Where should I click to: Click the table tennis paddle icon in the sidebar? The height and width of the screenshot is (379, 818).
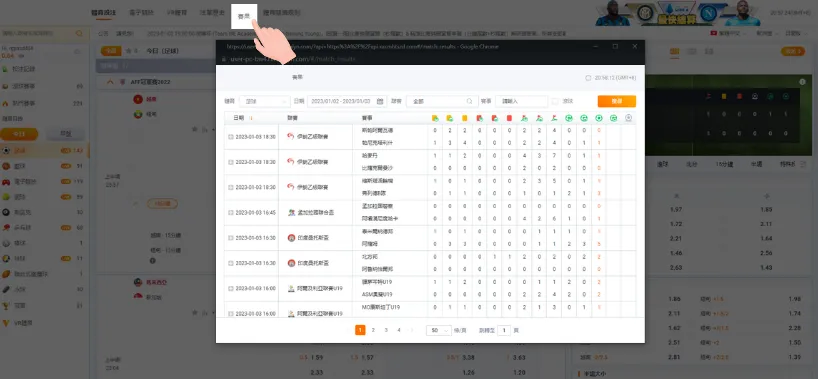[x=6, y=228]
